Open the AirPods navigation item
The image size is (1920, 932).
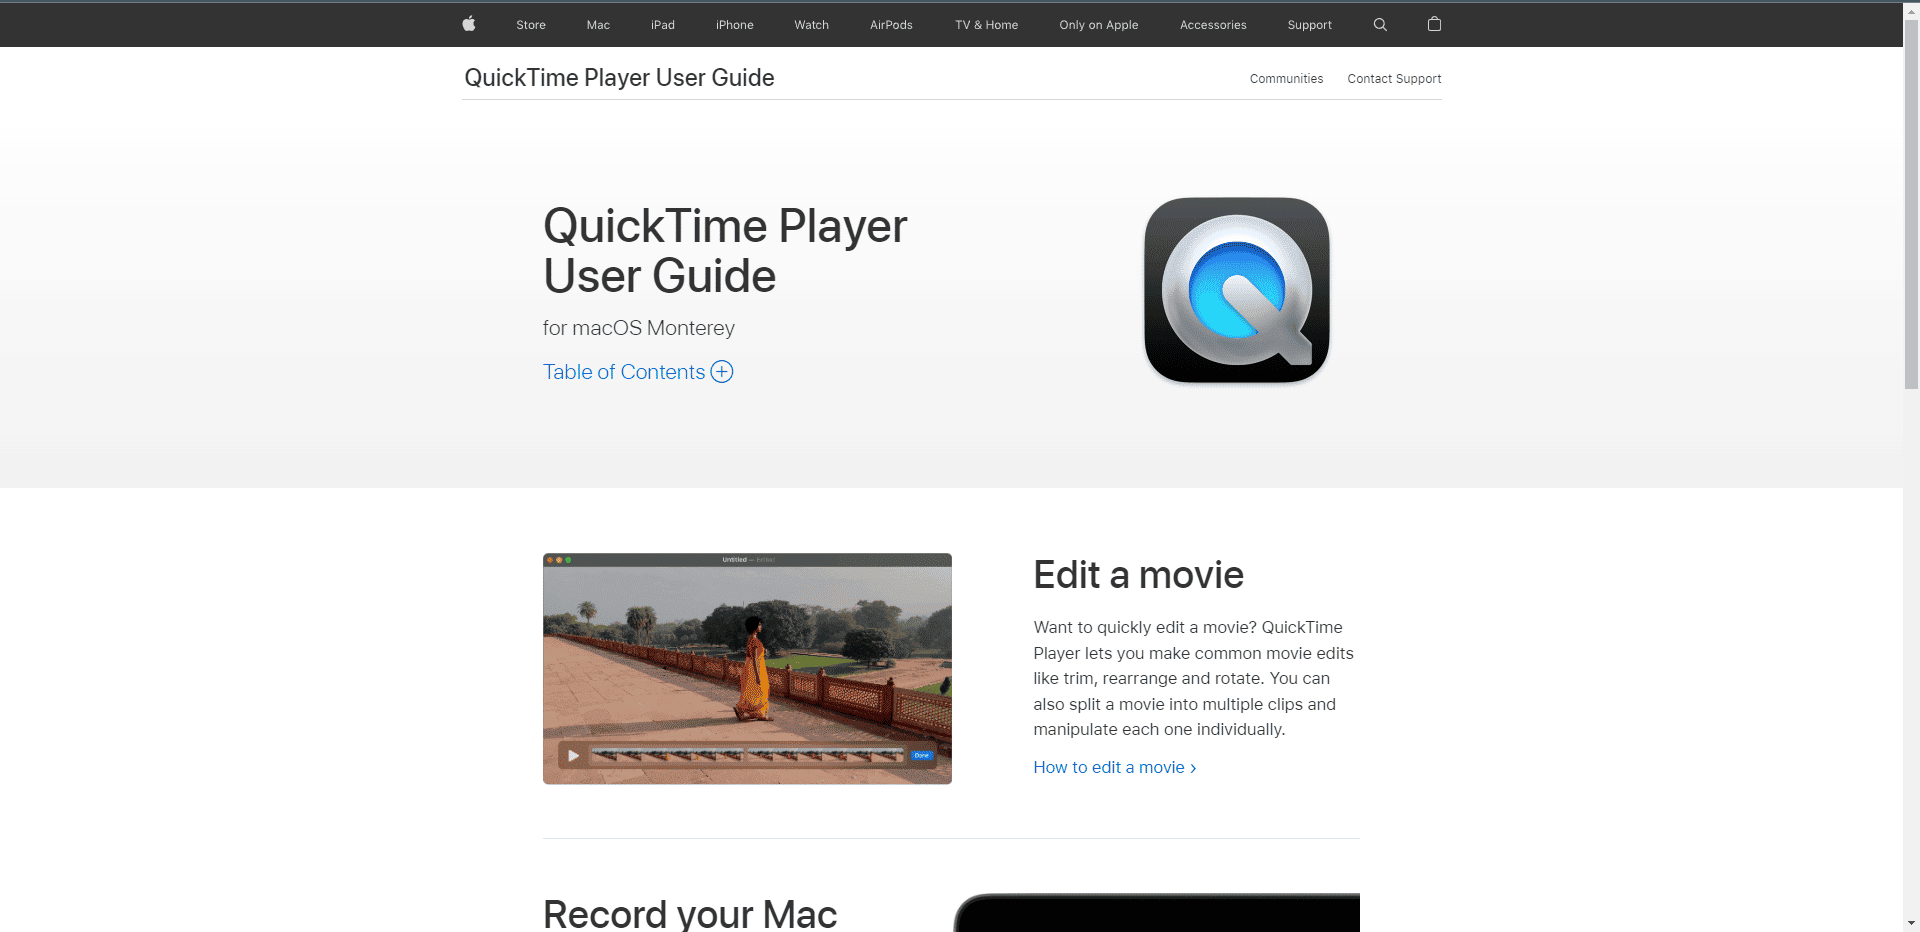[890, 24]
